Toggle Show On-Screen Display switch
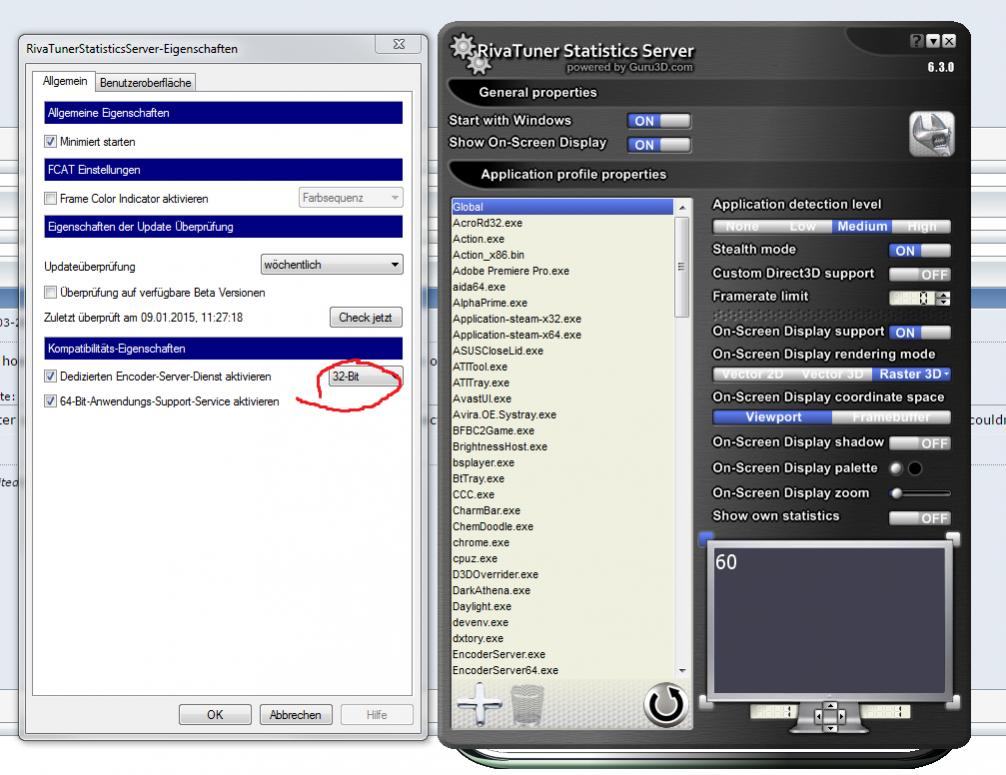This screenshot has width=1006, height=775. point(659,144)
